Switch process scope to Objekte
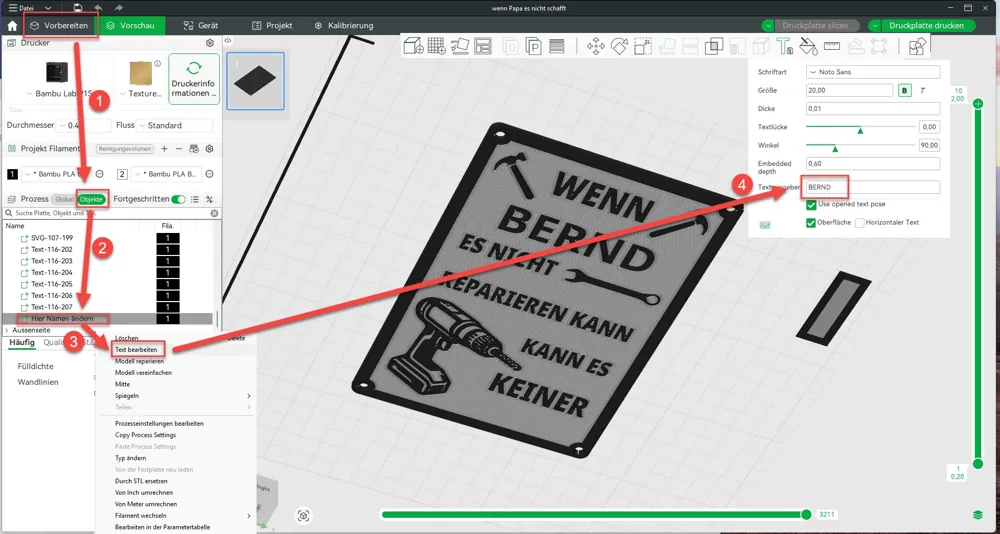The height and width of the screenshot is (534, 1000). coord(91,199)
